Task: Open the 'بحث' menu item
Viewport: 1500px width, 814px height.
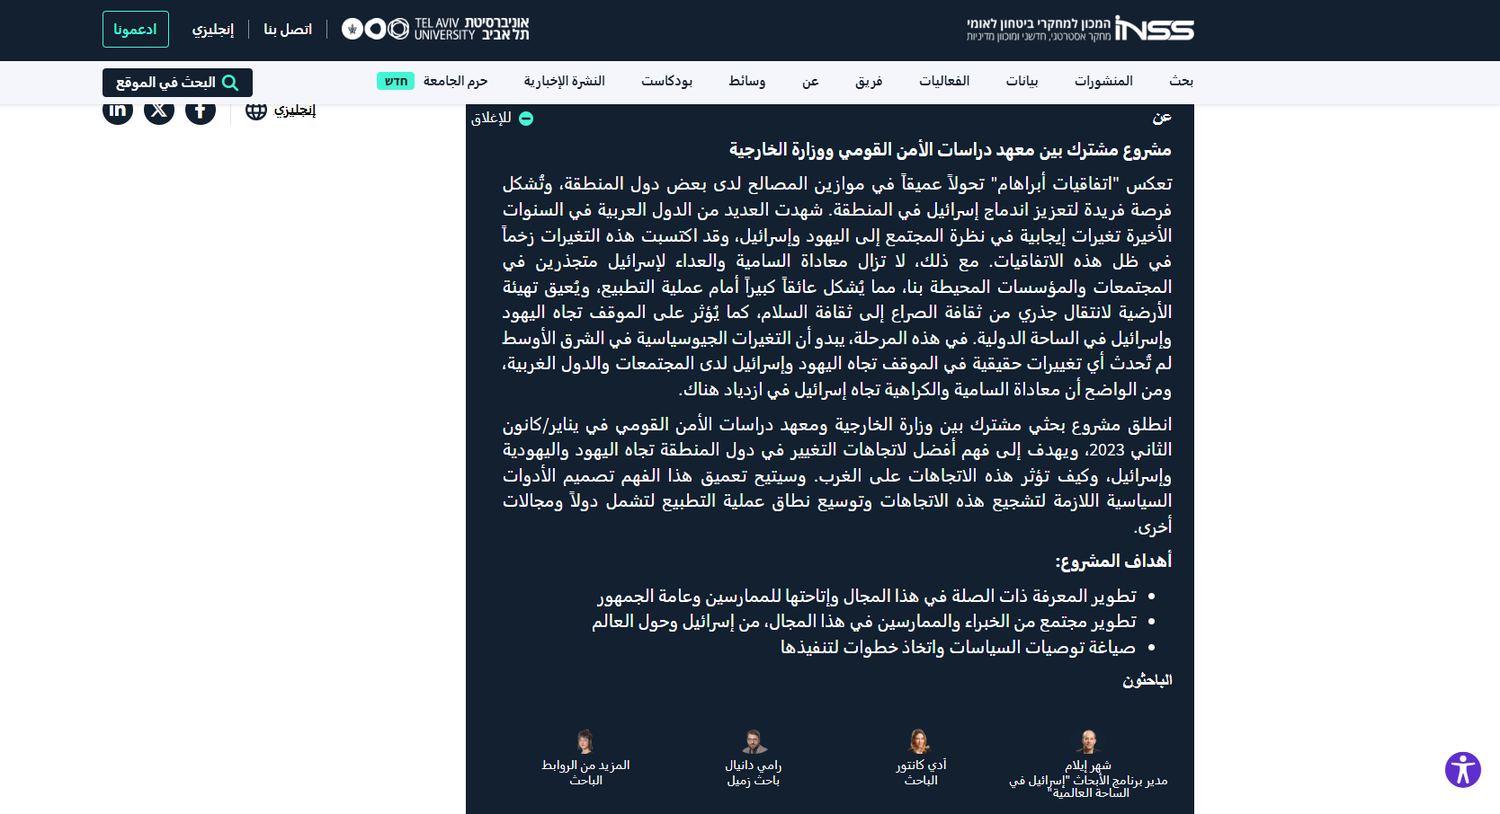Action: 1181,81
